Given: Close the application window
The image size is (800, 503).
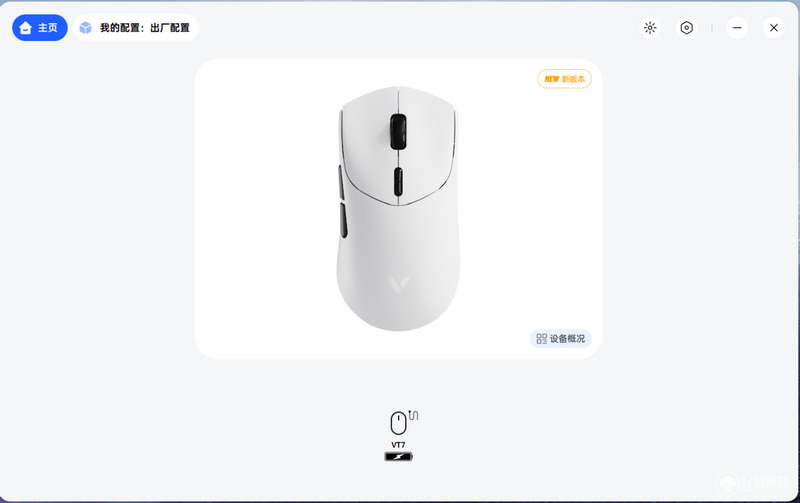Looking at the screenshot, I should tap(773, 28).
